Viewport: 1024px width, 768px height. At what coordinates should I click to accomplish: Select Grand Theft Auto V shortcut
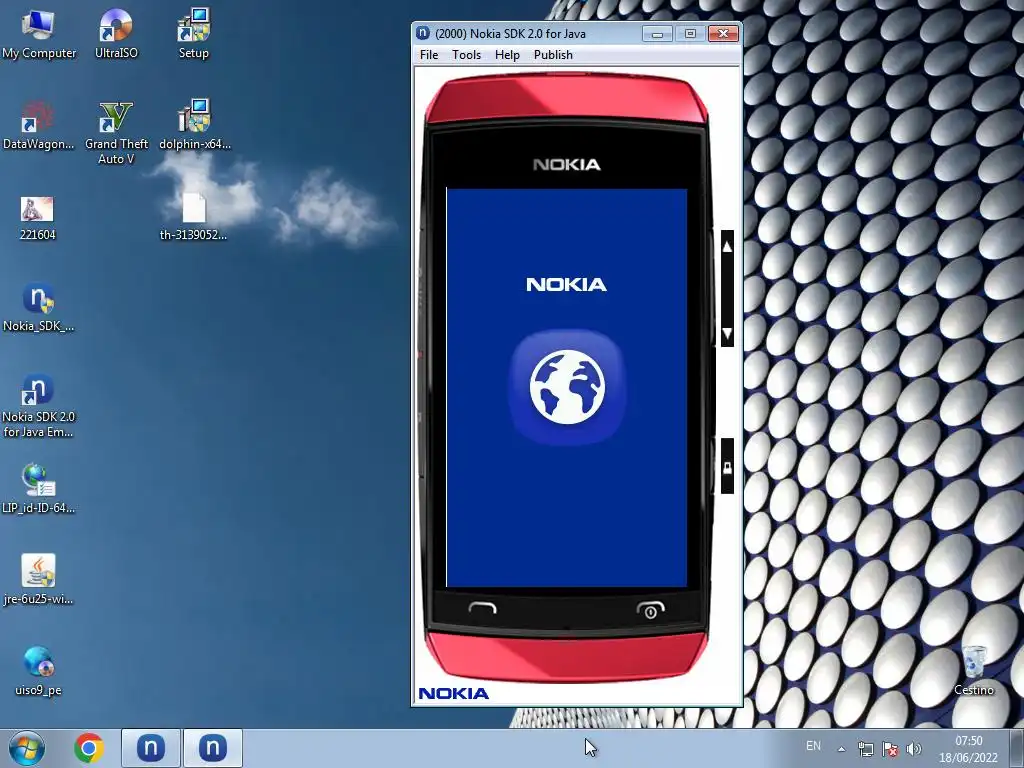pos(116,133)
